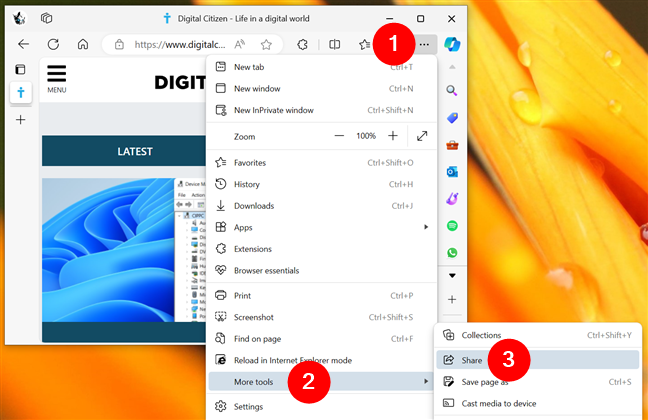Open Downloads menu item
Screen dimensions: 648x420
pos(321,205)
